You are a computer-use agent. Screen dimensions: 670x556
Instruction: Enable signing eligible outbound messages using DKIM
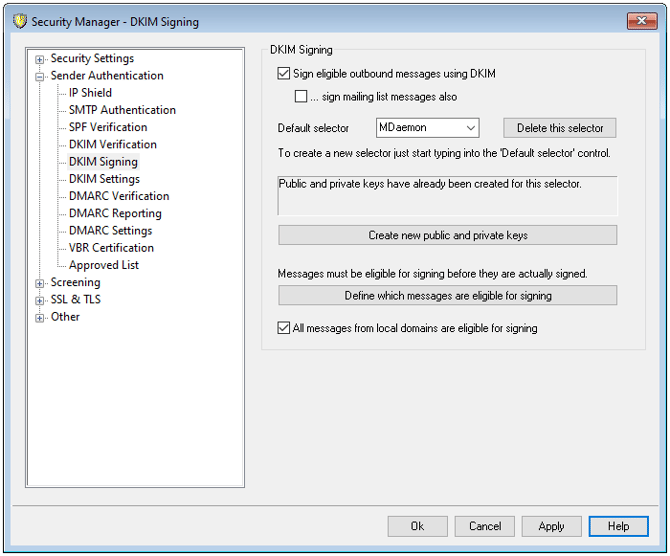tap(284, 74)
